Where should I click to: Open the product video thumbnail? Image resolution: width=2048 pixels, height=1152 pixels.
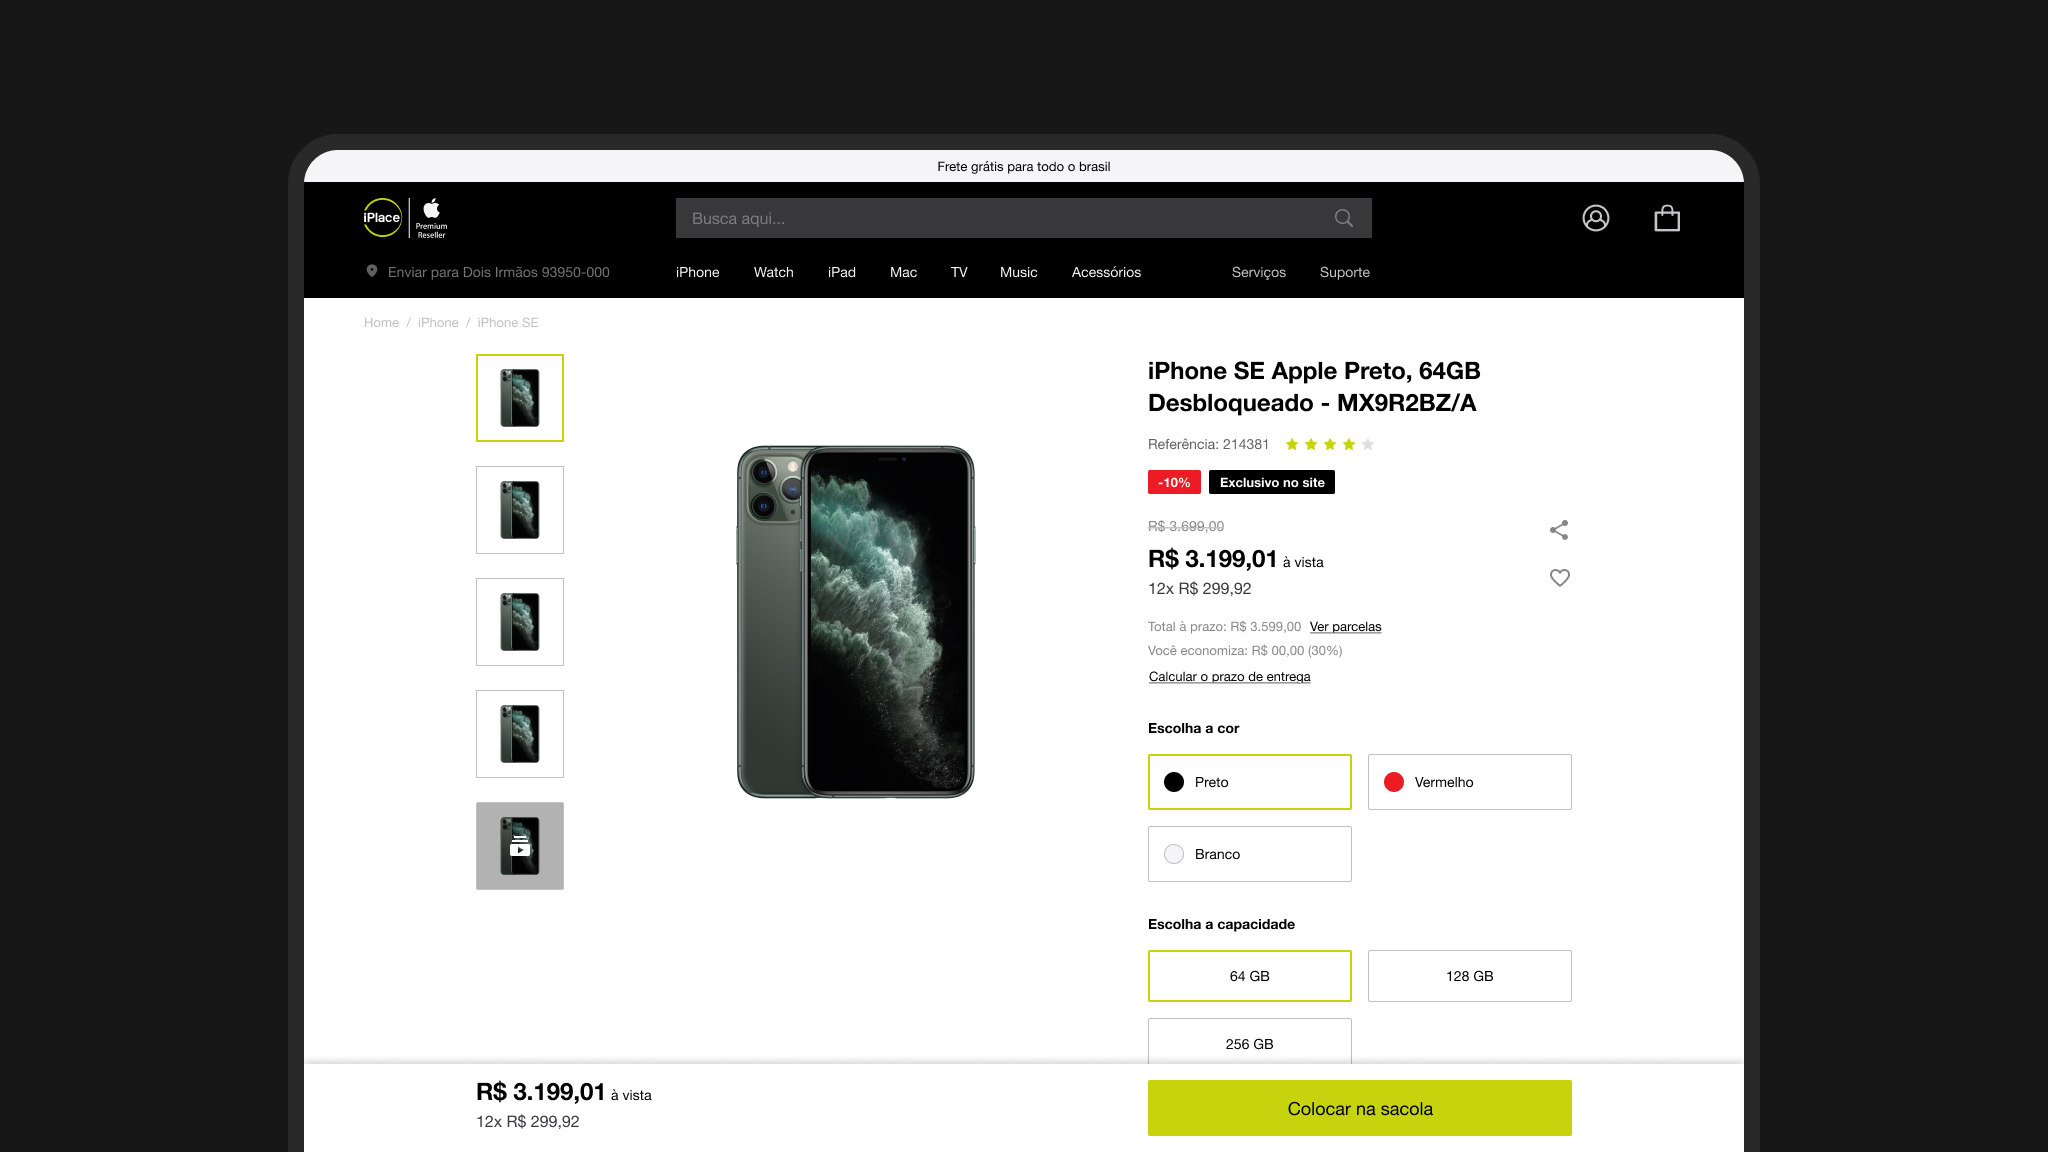pos(520,846)
